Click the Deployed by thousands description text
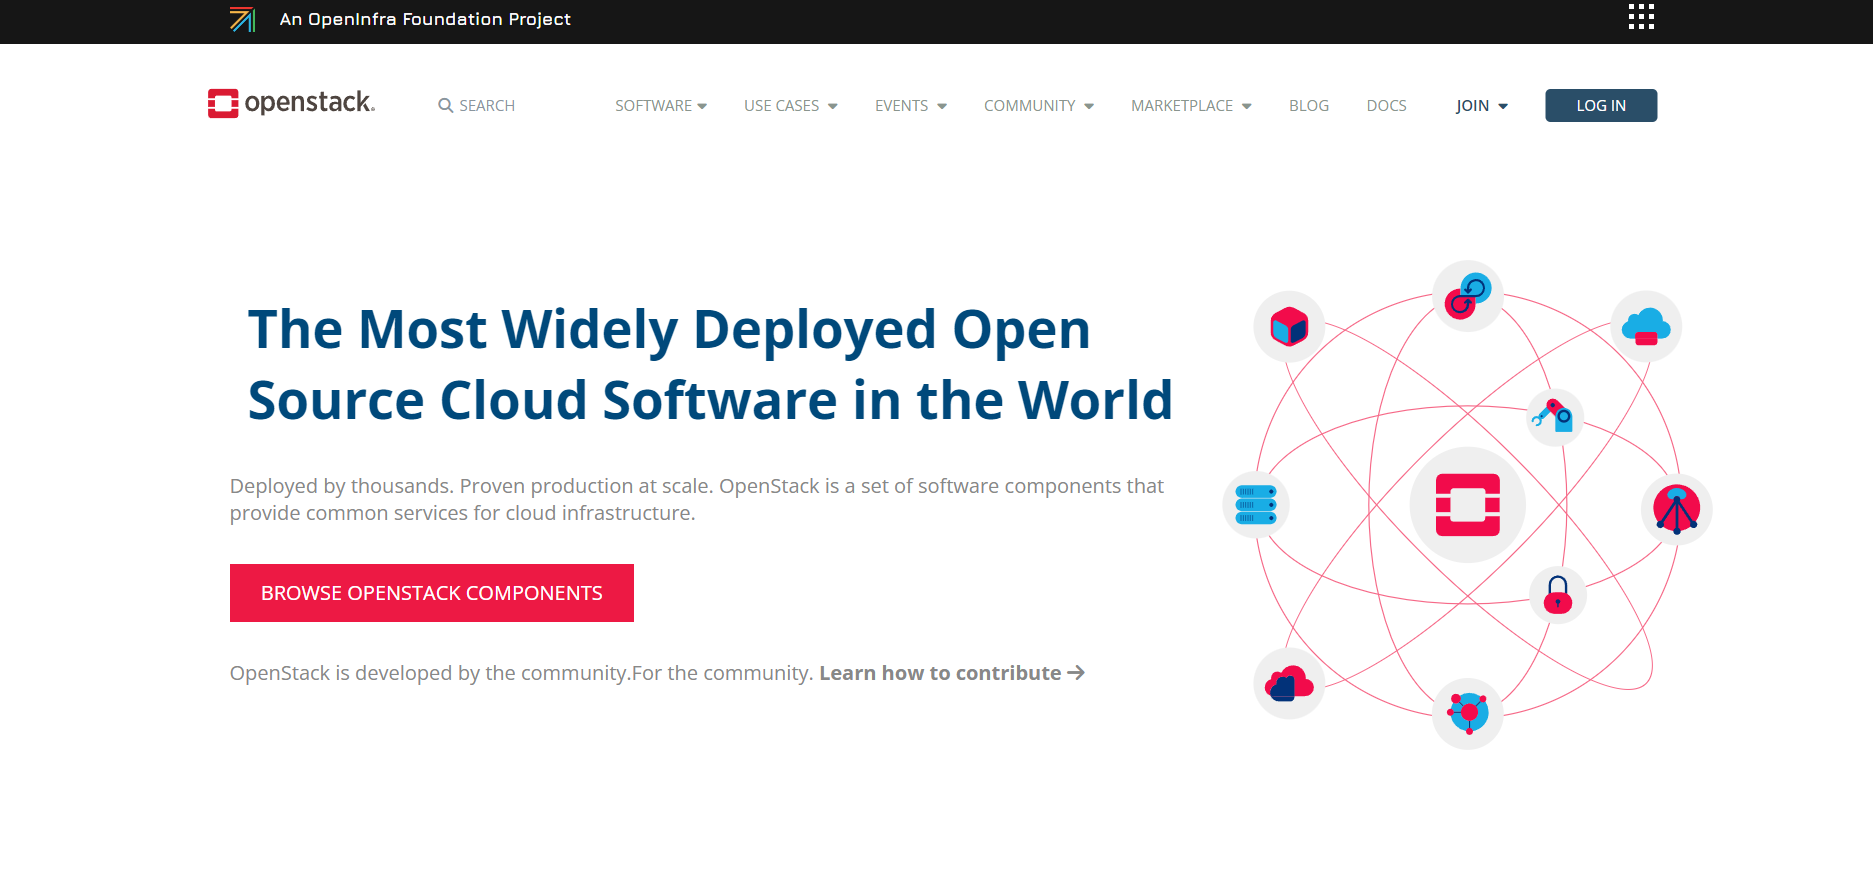 tap(697, 499)
